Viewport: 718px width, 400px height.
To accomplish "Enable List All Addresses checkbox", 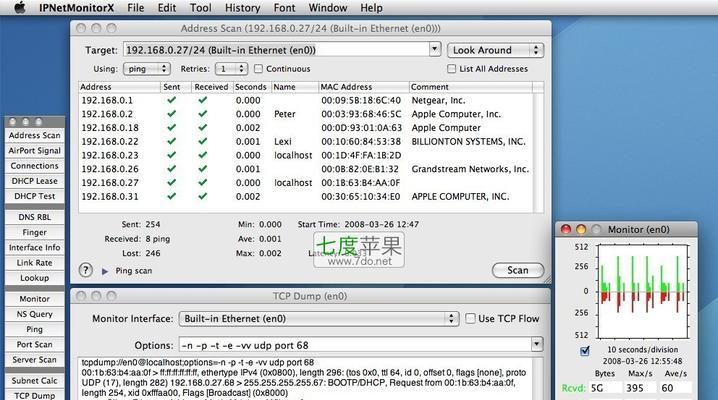I will pyautogui.click(x=451, y=69).
